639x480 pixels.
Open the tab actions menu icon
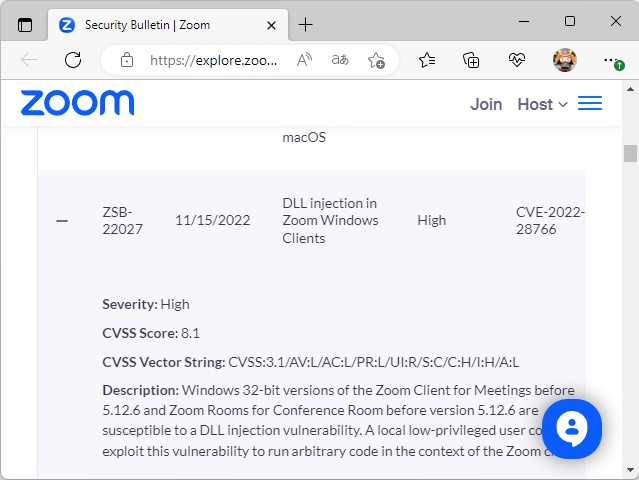pos(25,25)
